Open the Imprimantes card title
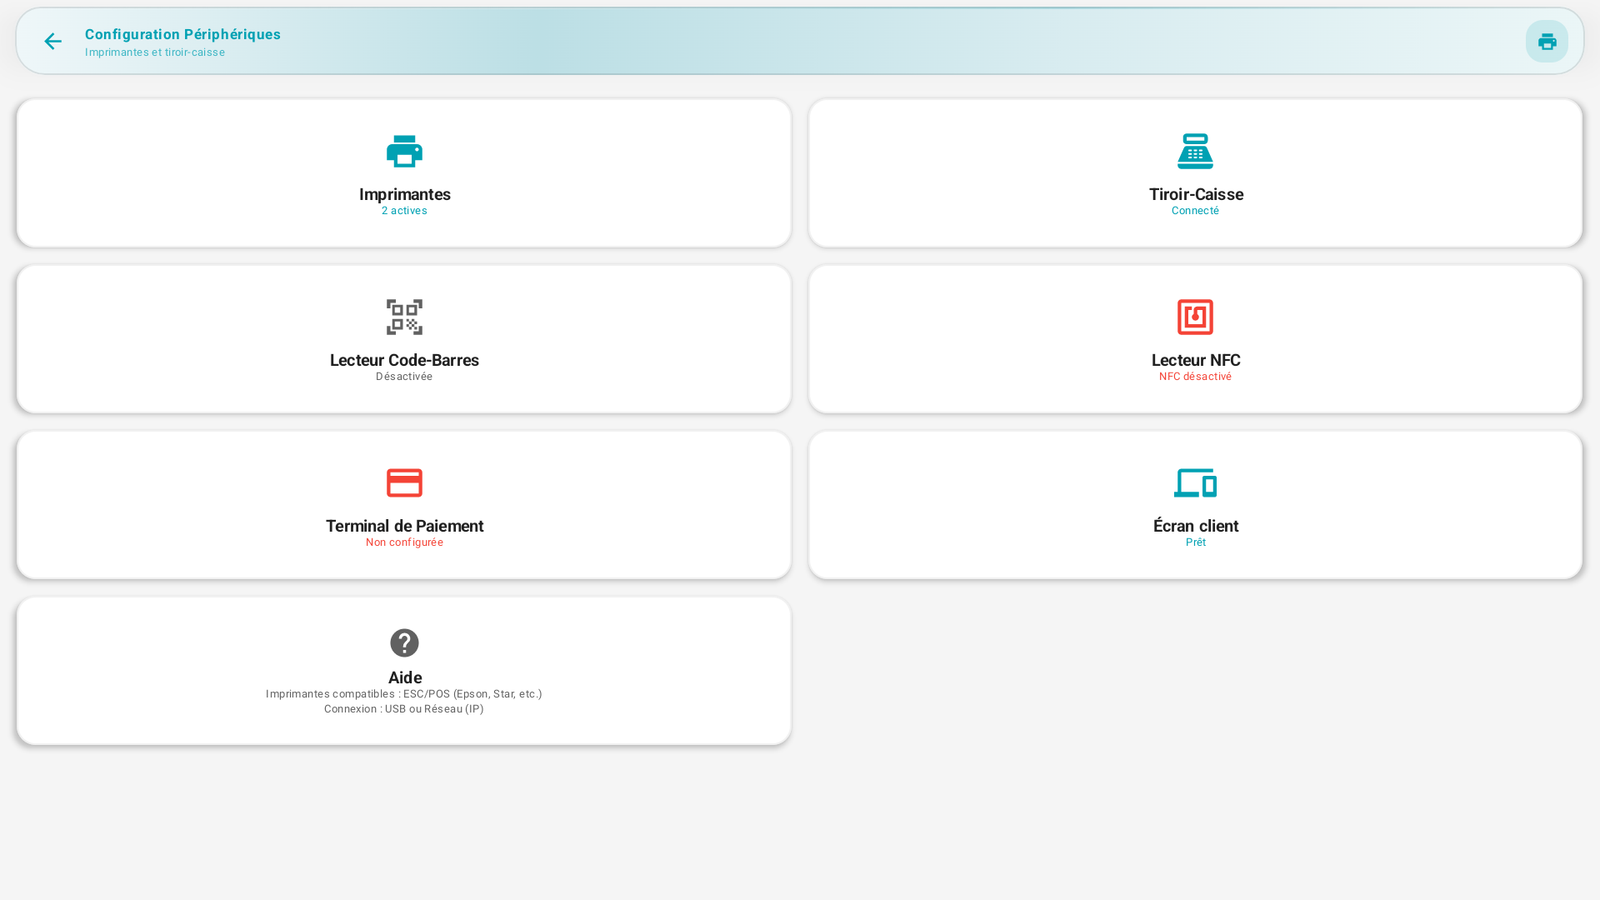The width and height of the screenshot is (1600, 900). (405, 194)
